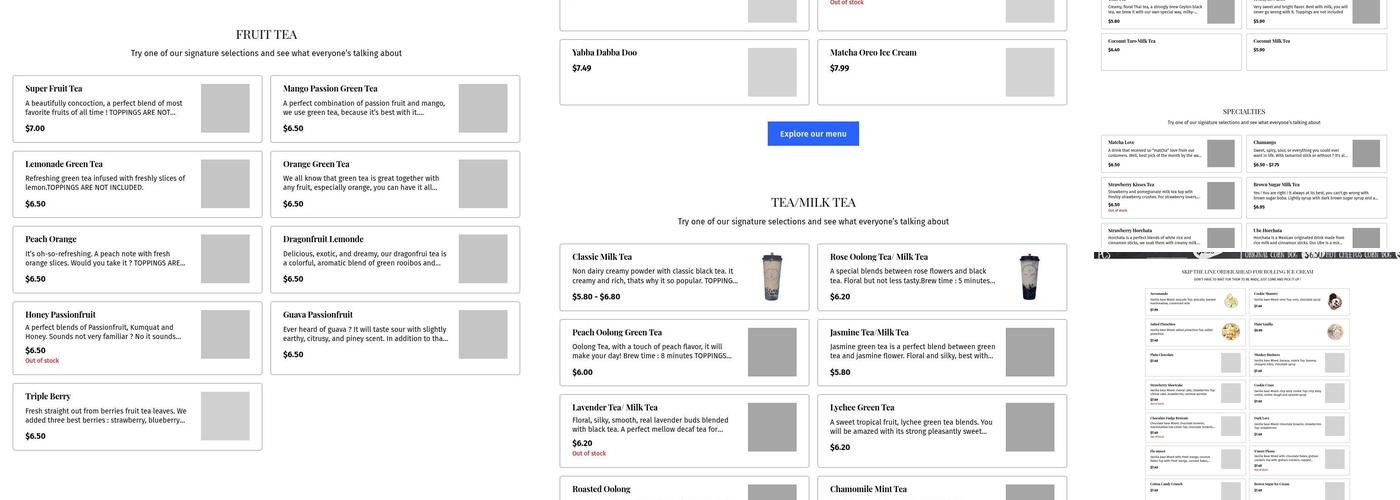The image size is (1400, 500).
Task: Click the Yabba Dabba Doo thumbnail
Action: pyautogui.click(x=772, y=72)
